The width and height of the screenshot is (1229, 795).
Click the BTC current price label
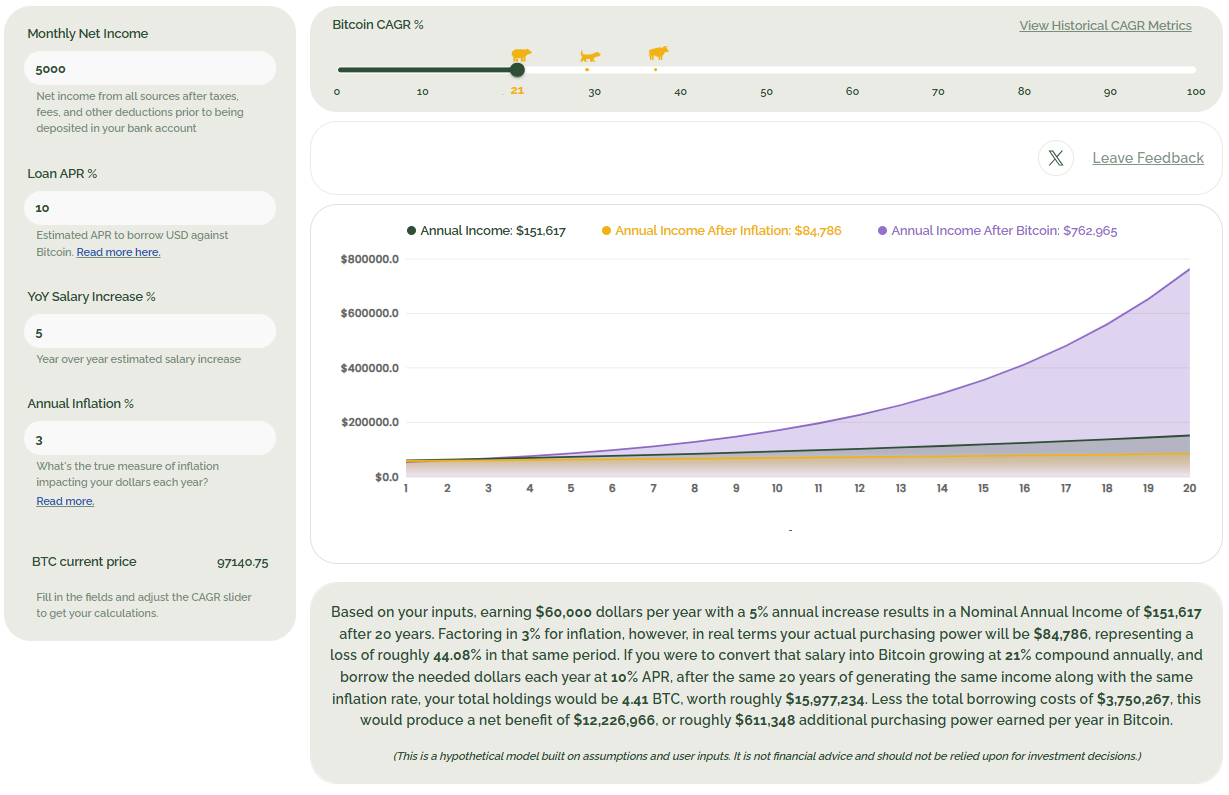[x=84, y=562]
